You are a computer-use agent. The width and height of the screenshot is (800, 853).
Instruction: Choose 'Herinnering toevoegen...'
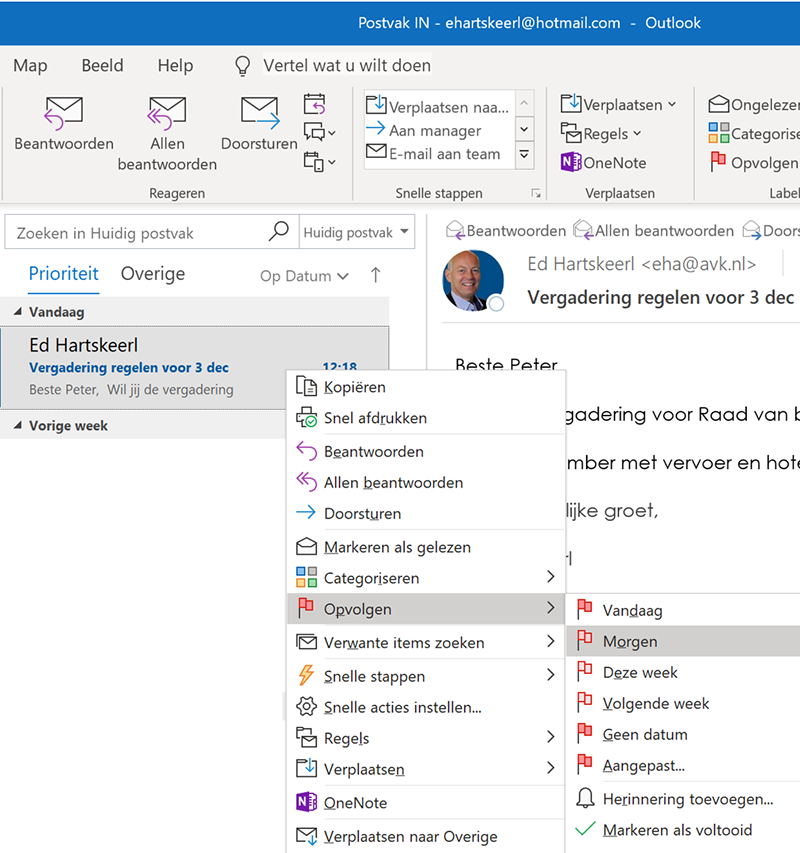tap(684, 799)
